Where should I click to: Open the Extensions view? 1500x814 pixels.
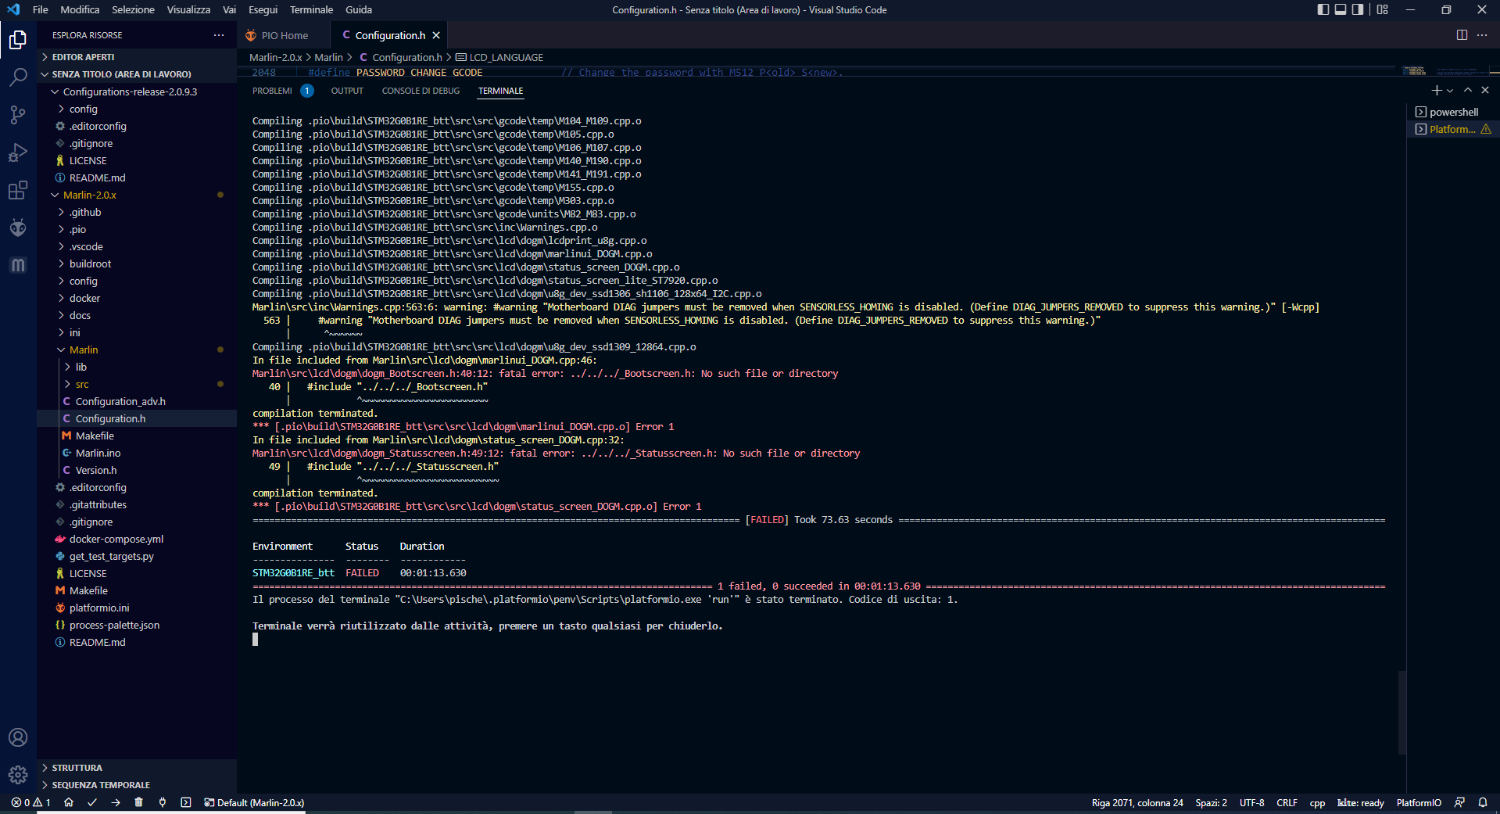pyautogui.click(x=18, y=190)
